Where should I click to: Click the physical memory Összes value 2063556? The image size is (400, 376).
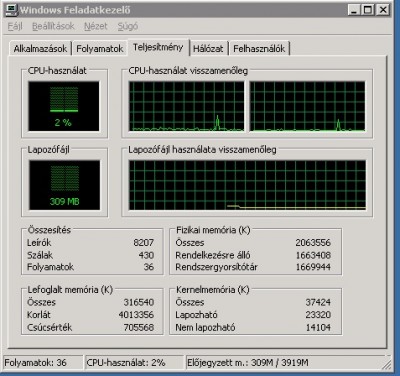313,243
